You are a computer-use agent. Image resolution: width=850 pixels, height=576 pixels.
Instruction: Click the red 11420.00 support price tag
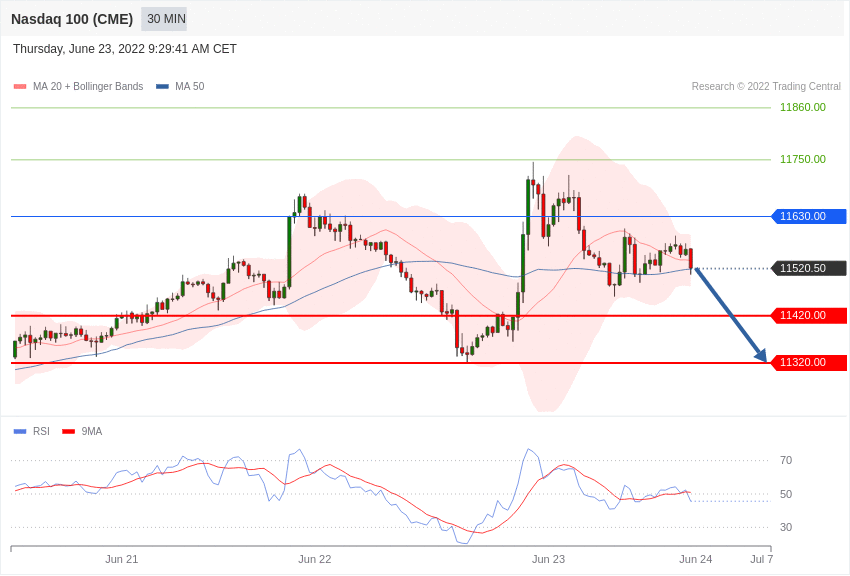[x=808, y=315]
